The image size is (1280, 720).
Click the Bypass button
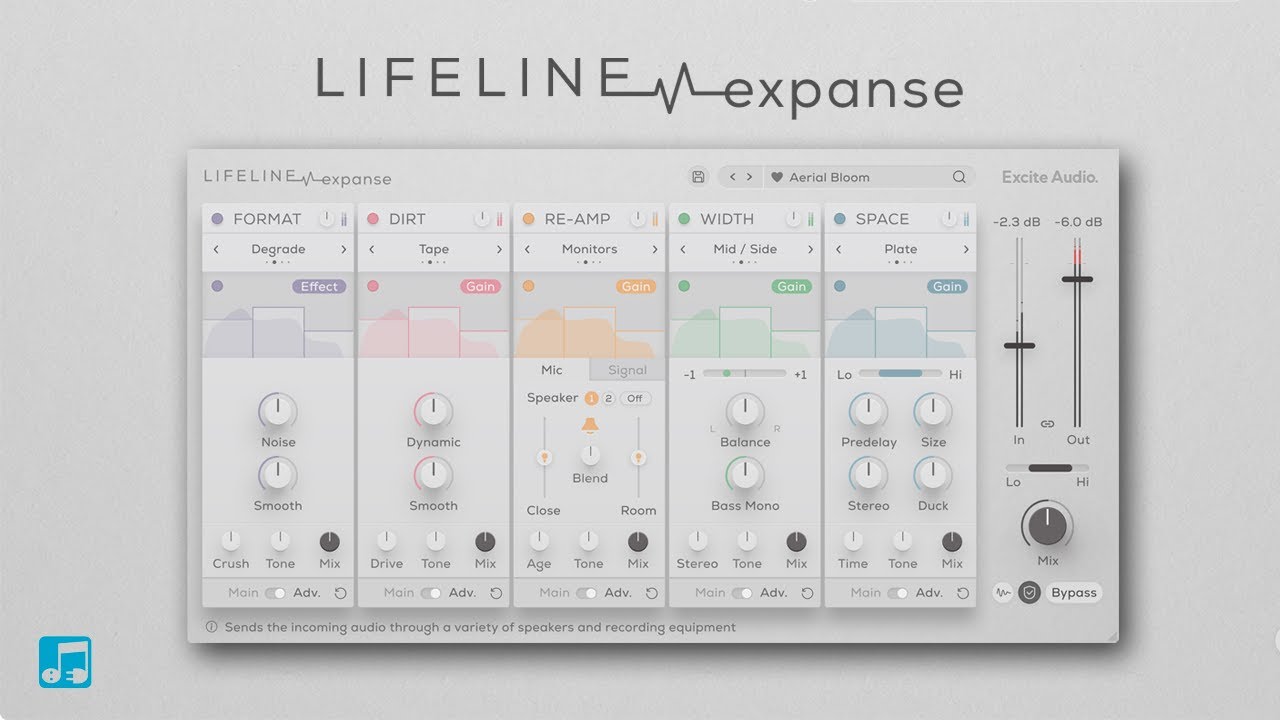(x=1074, y=593)
